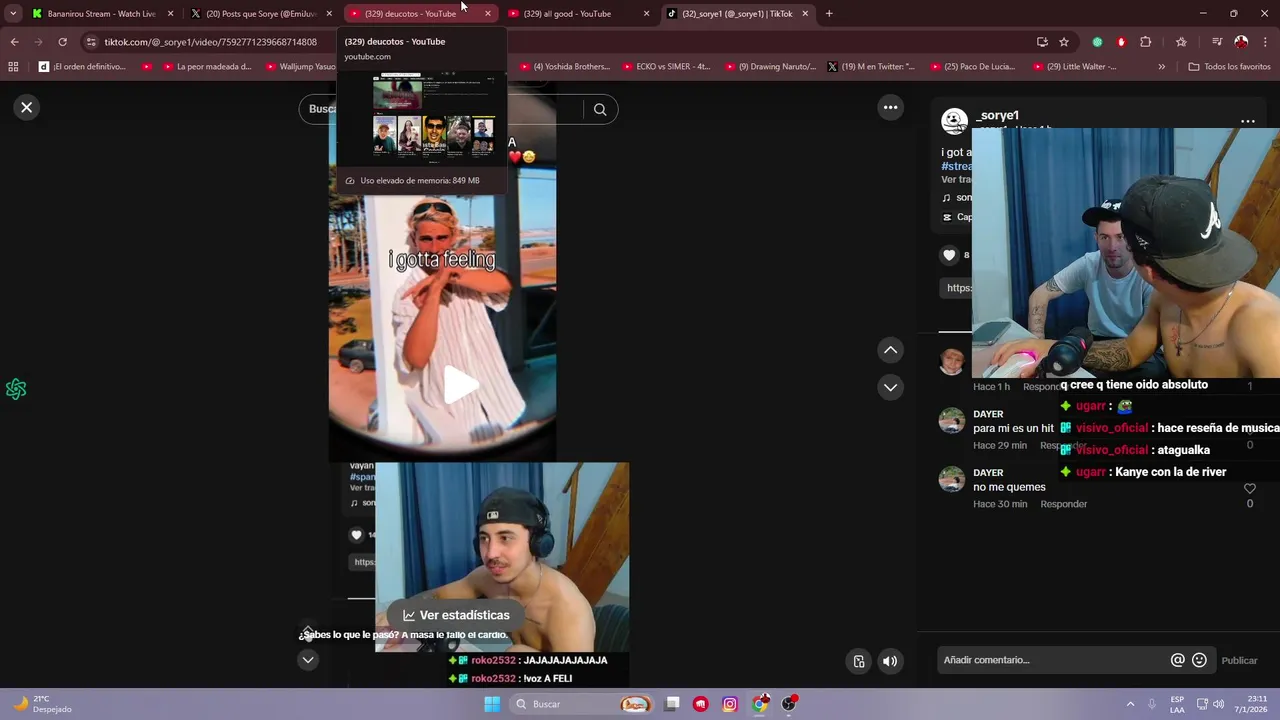Close the TikTok video viewer with X
The height and width of the screenshot is (720, 1280).
pyautogui.click(x=27, y=107)
